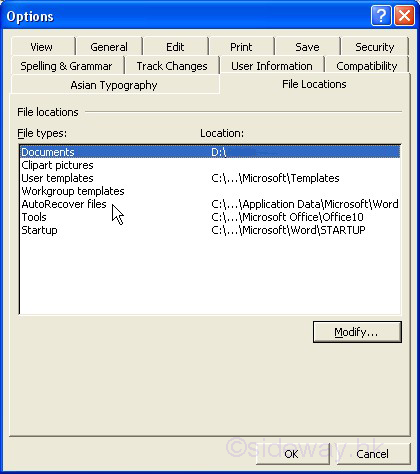
Task: Click the Help question mark icon
Action: [x=381, y=15]
